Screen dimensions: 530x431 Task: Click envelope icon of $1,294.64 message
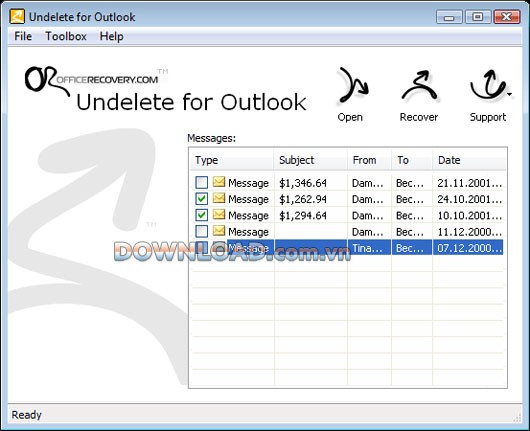coord(219,215)
